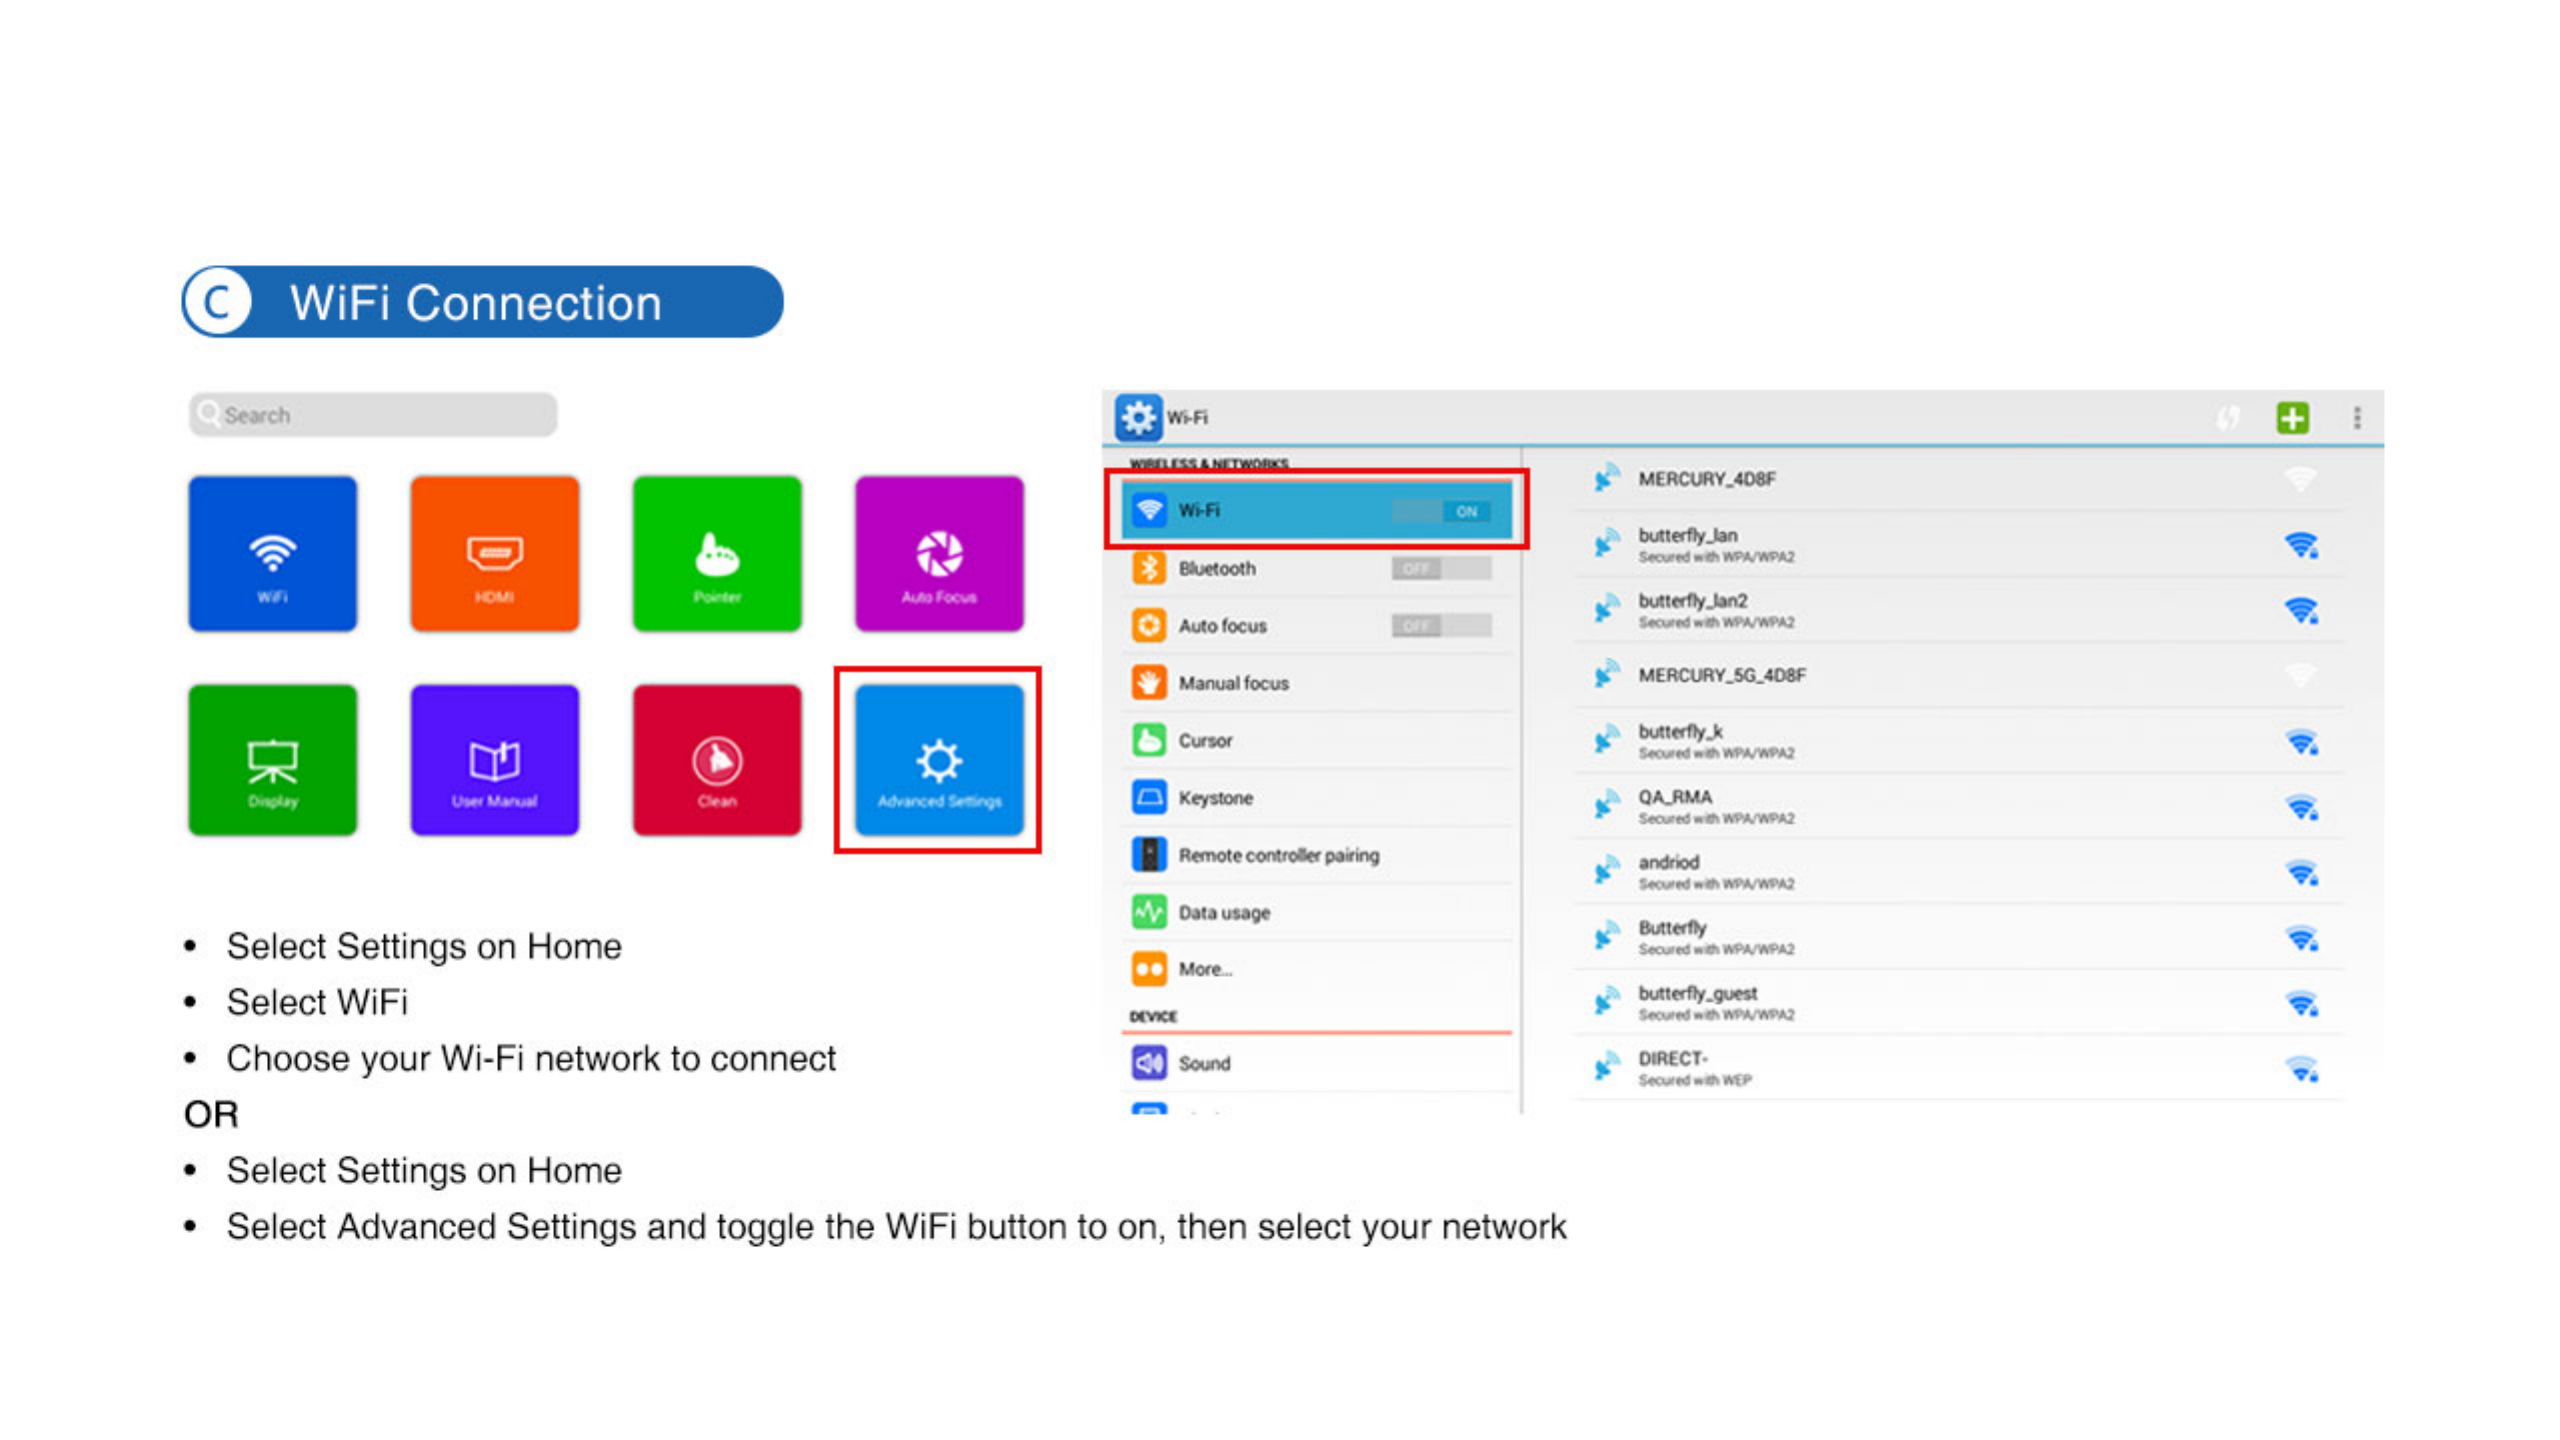Click the Search input field
The width and height of the screenshot is (2560, 1440).
pos(372,415)
